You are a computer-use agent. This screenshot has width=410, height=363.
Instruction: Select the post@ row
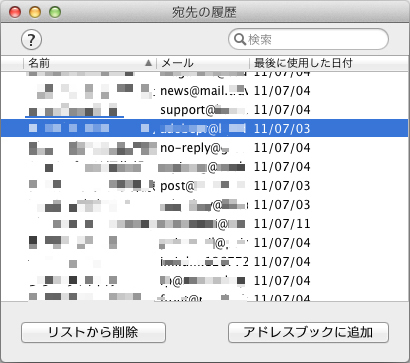click(x=205, y=186)
